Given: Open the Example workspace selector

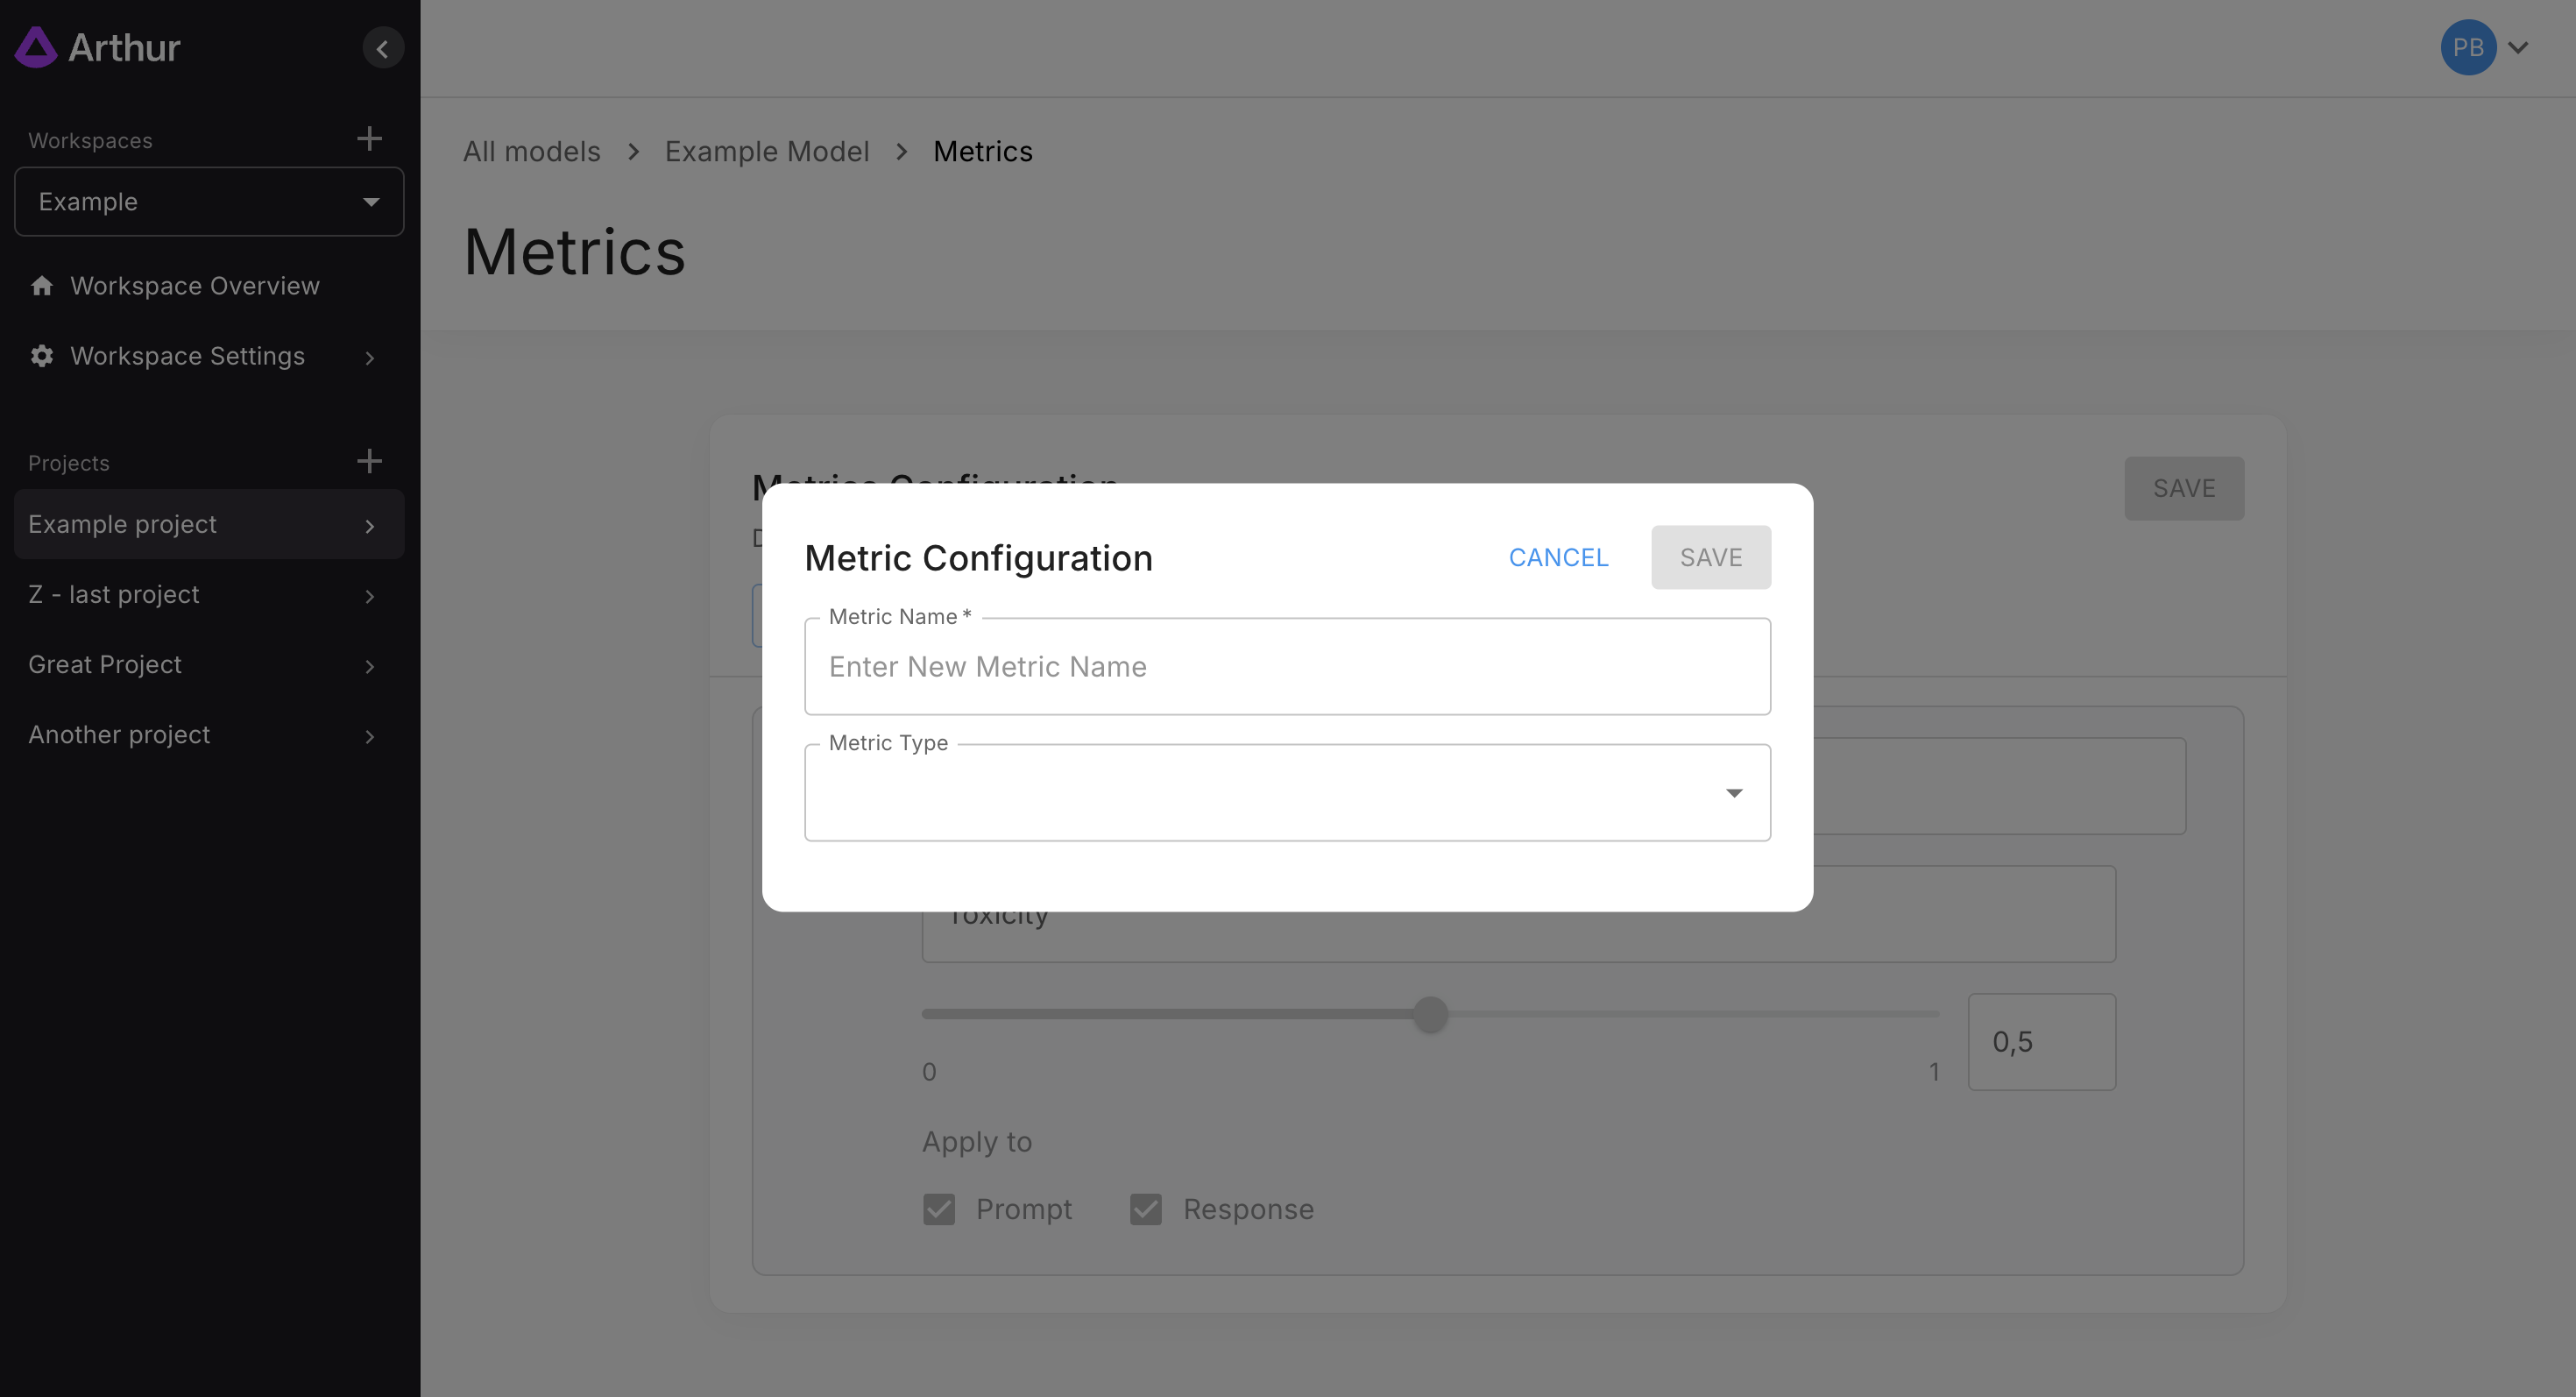Looking at the screenshot, I should (x=208, y=202).
